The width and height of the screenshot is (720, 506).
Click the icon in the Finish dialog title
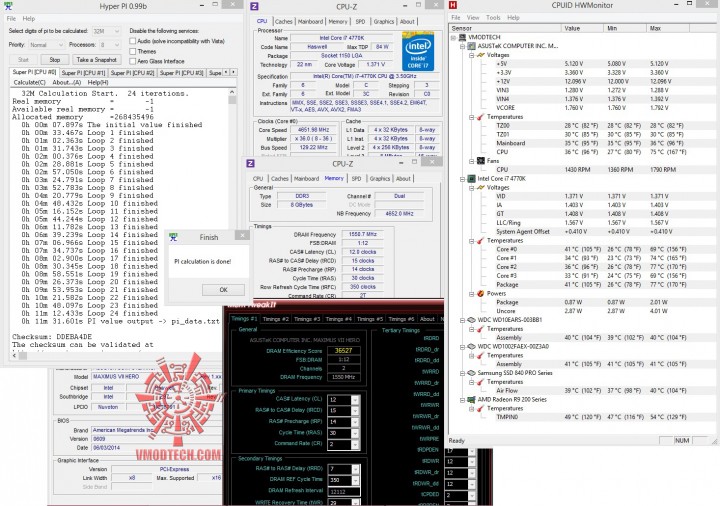click(x=173, y=237)
